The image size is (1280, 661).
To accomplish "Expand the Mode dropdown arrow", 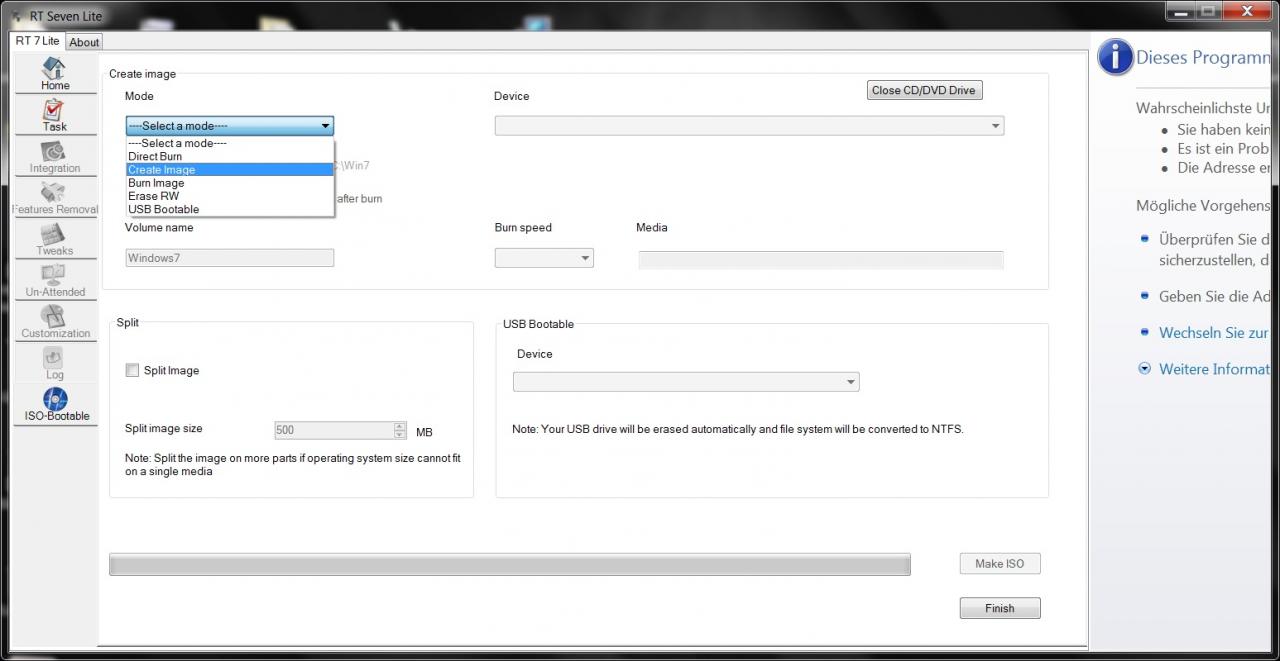I will pos(325,126).
